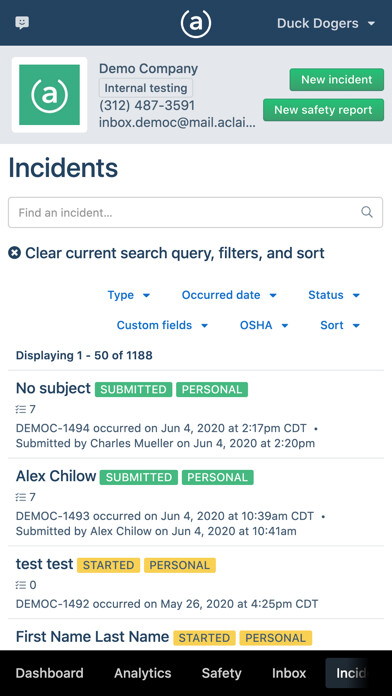Screen dimensions: 392x696
Task: Click the New safety report button
Action: [323, 110]
